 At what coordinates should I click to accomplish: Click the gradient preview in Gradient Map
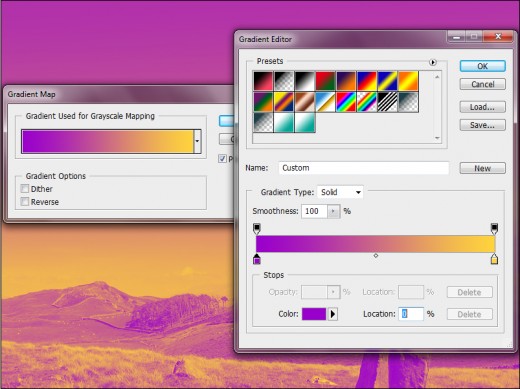[107, 141]
